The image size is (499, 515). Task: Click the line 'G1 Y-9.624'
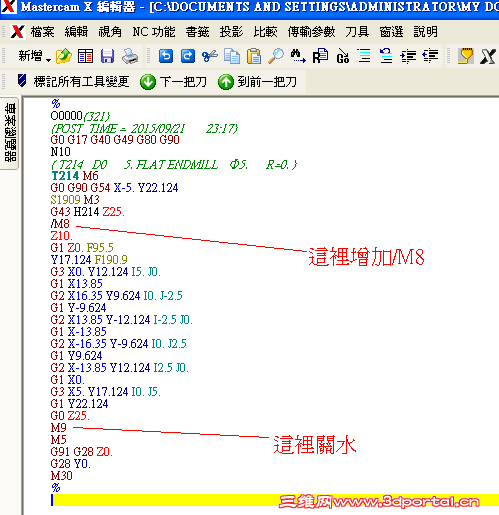tap(78, 308)
